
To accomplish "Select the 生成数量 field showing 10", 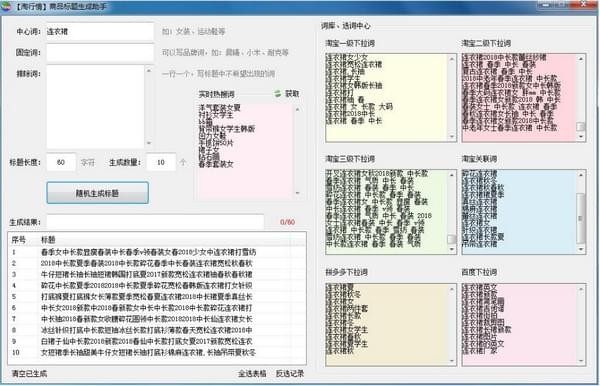I will 161,162.
